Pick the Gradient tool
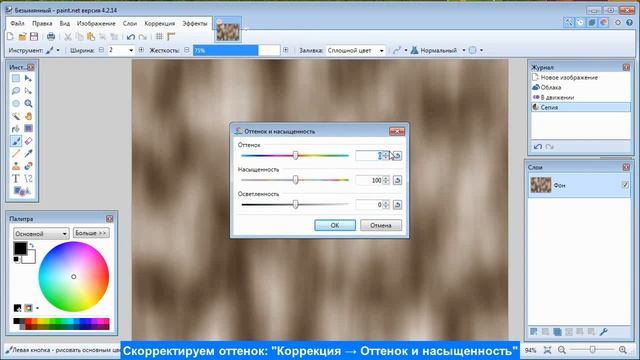640x360 pixels. [x=28, y=129]
